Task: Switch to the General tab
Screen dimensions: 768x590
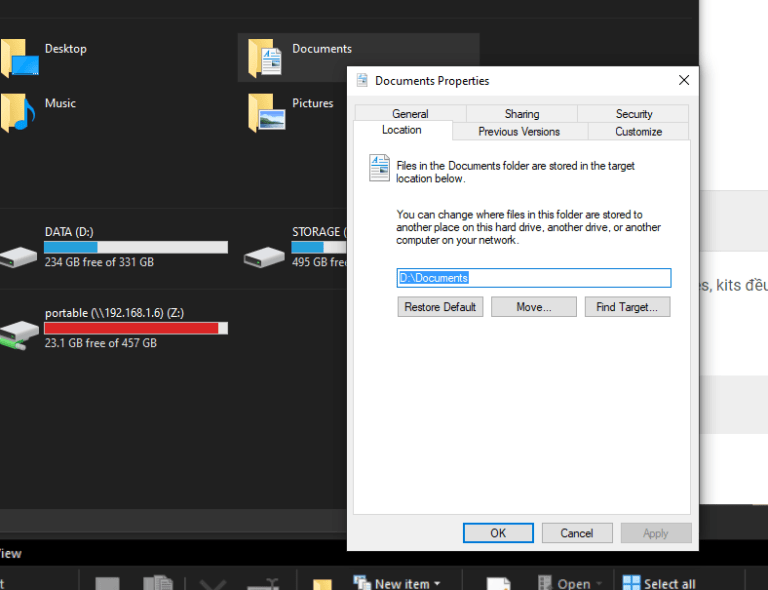Action: (x=410, y=114)
